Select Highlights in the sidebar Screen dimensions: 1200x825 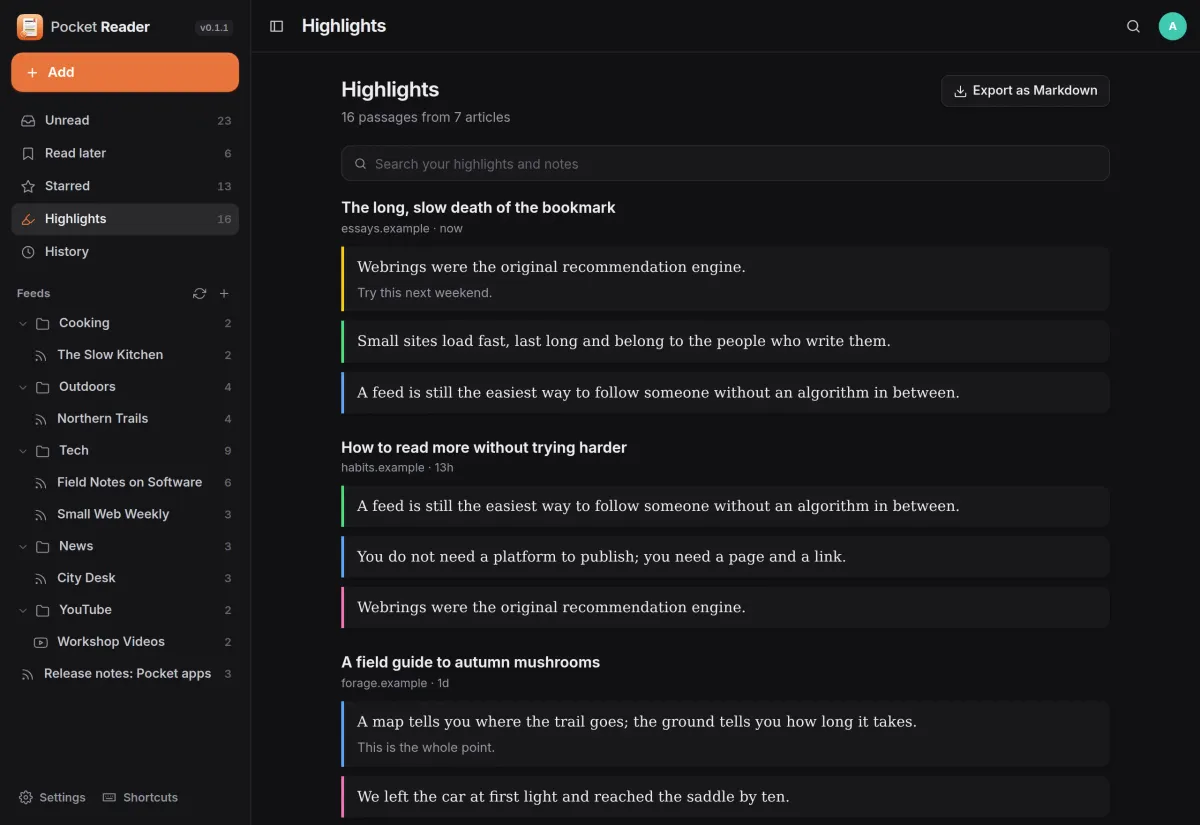point(125,219)
